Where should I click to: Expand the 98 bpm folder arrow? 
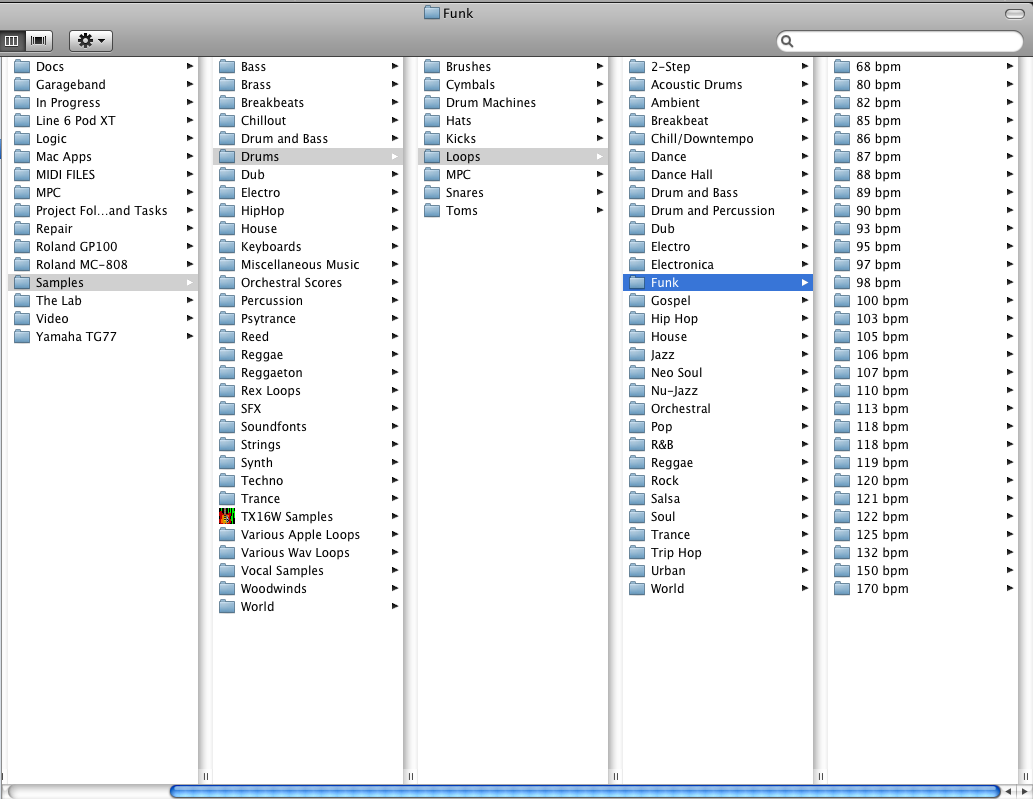pyautogui.click(x=1009, y=283)
